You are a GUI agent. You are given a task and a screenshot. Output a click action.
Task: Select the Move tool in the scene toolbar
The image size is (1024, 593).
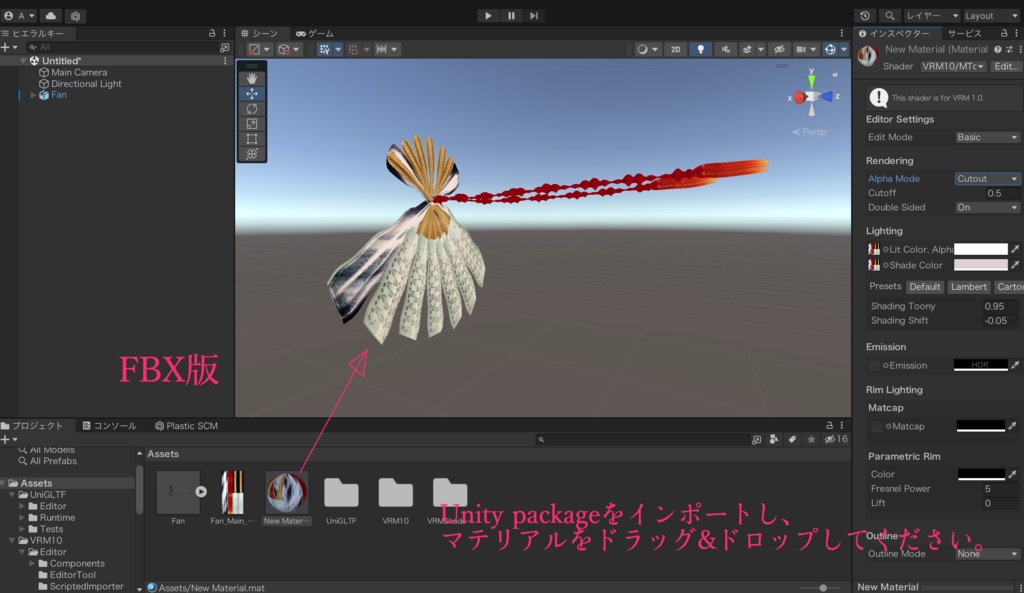[x=251, y=93]
